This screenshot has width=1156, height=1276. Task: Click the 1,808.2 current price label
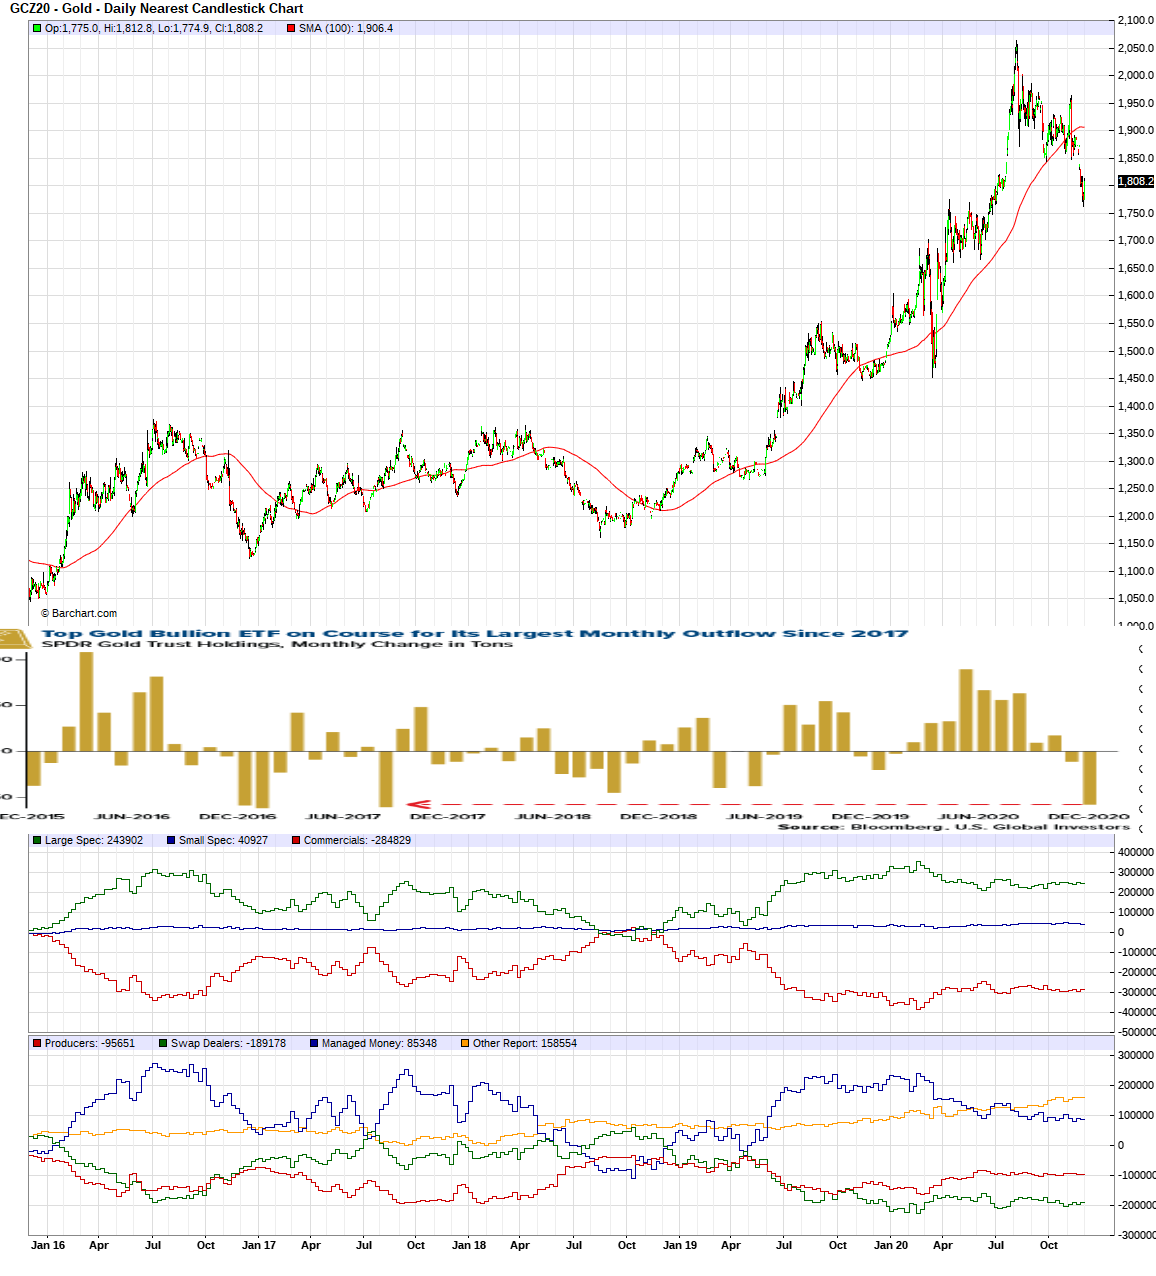pos(1135,181)
